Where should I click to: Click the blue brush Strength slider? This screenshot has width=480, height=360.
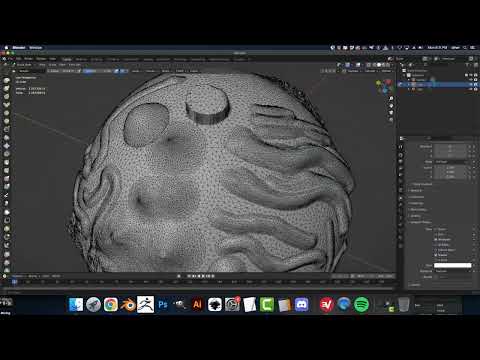97,71
